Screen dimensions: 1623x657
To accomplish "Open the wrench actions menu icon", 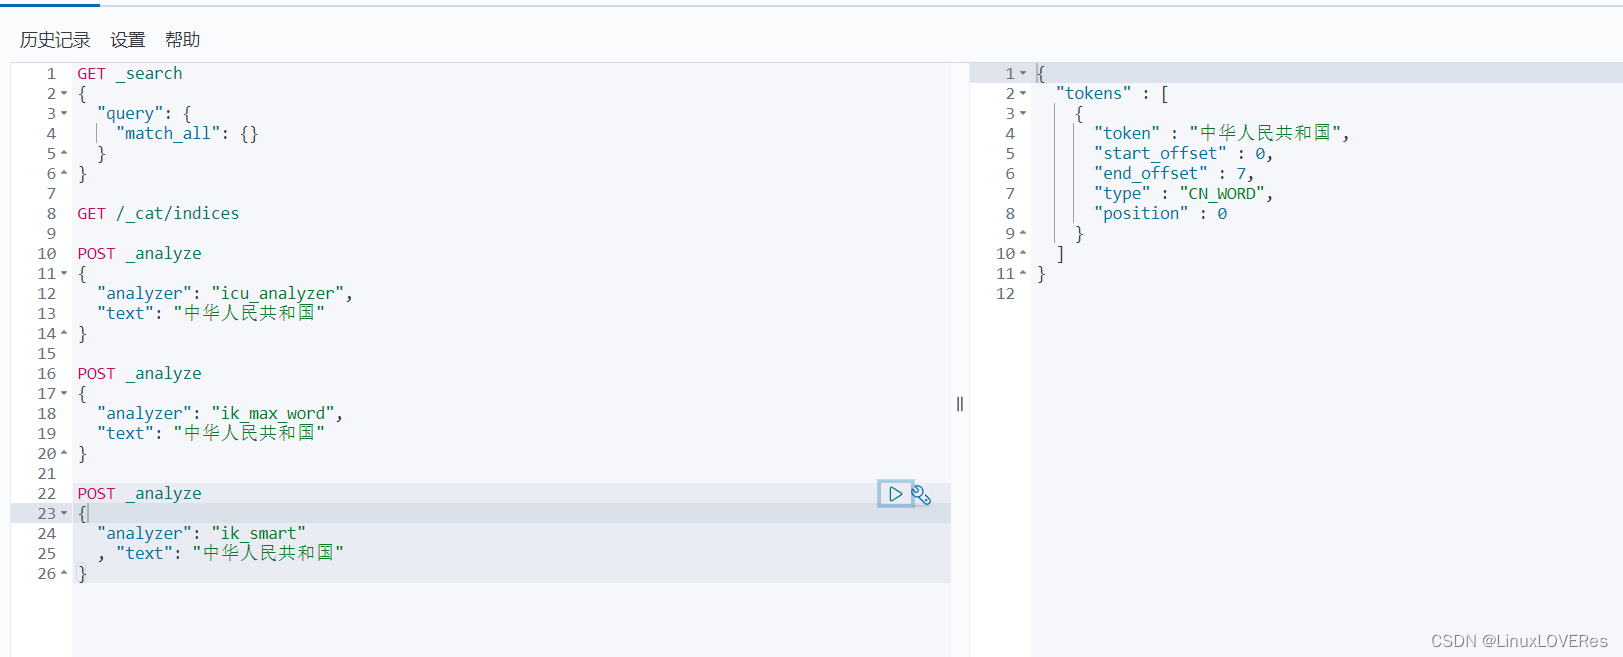I will 922,495.
